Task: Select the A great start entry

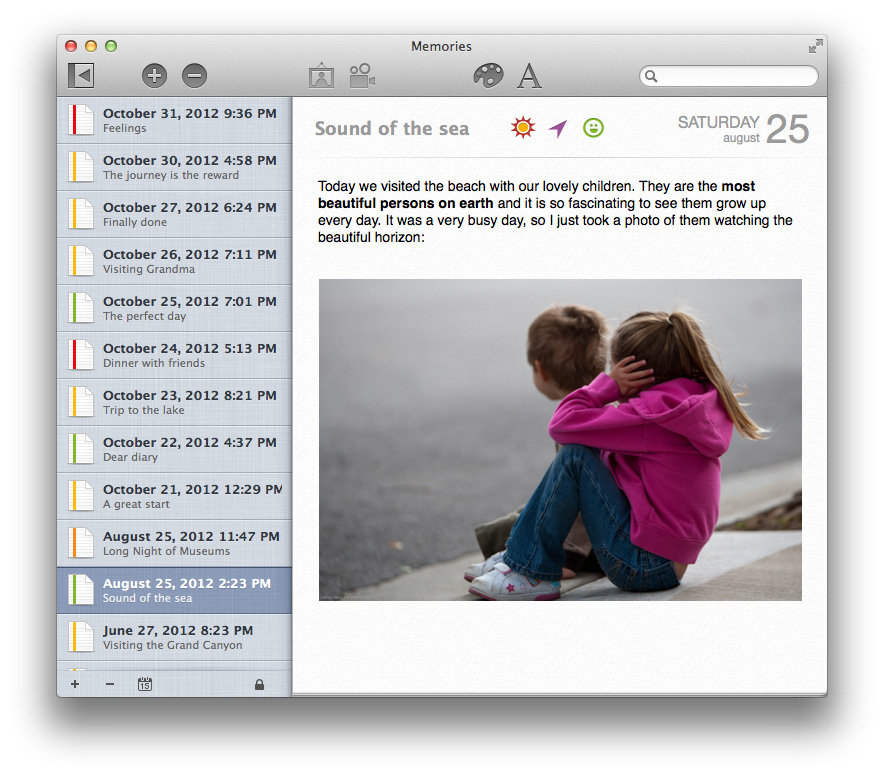Action: point(174,496)
